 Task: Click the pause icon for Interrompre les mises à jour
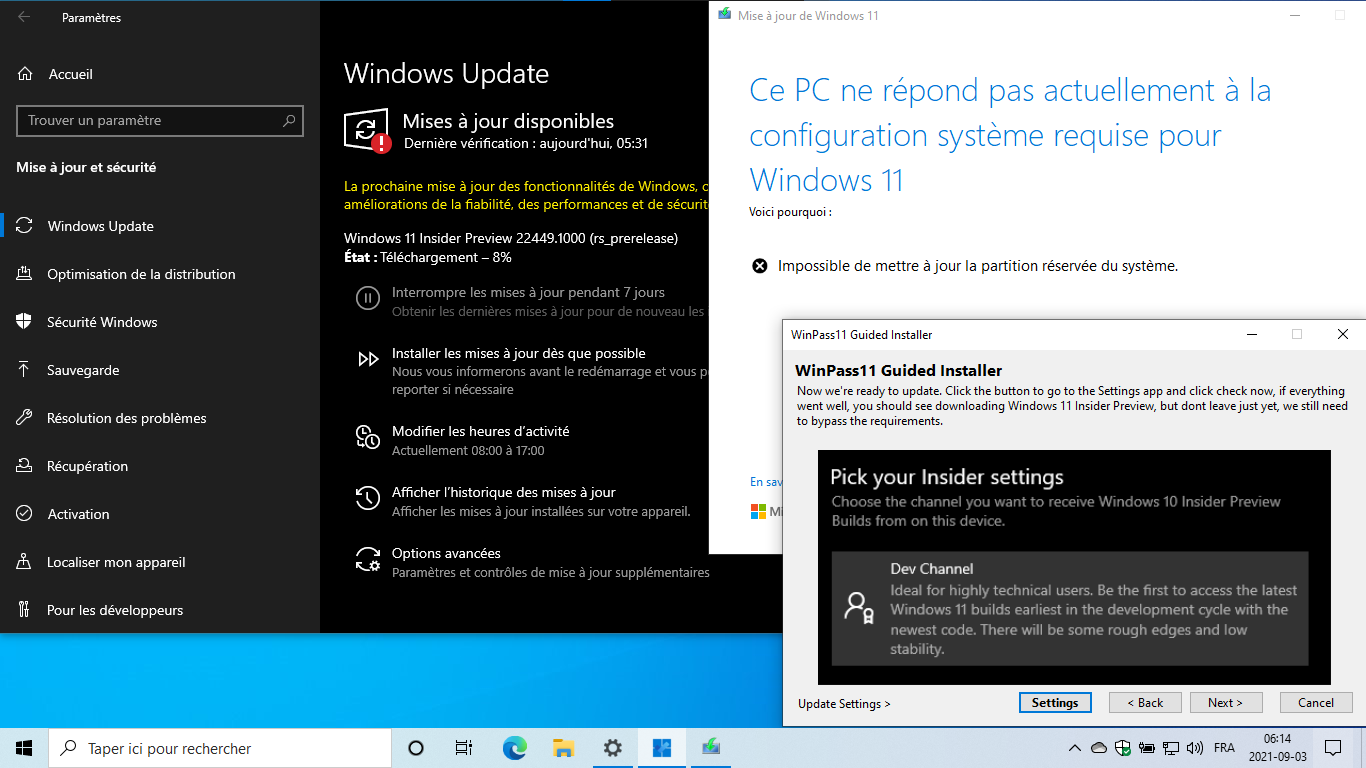[x=368, y=298]
